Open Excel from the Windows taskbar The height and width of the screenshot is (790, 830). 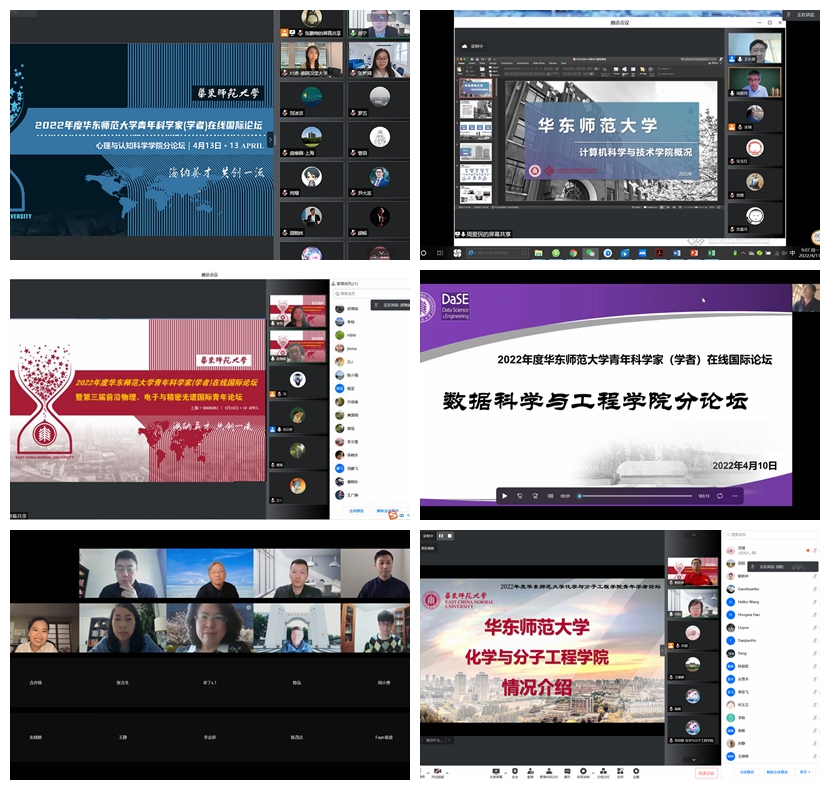711,253
